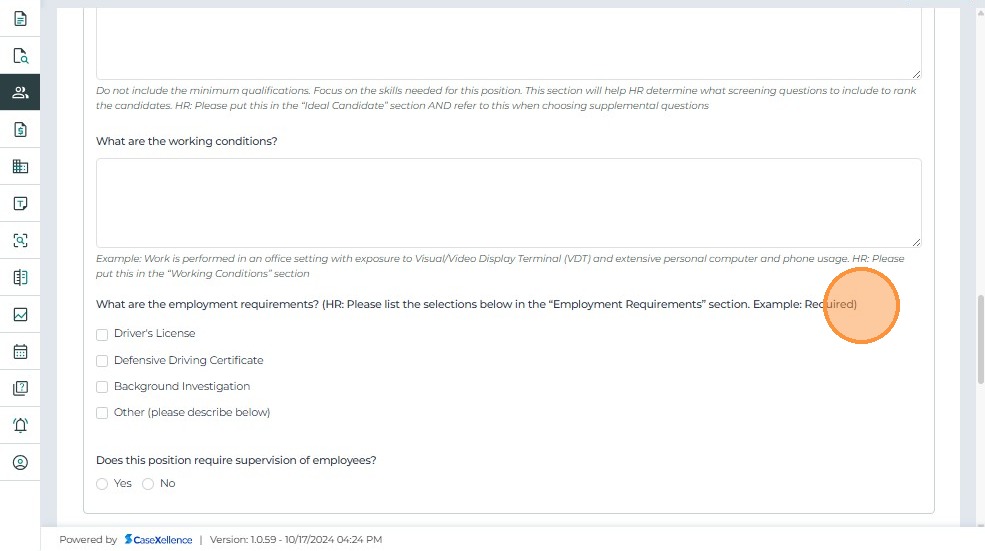Image resolution: width=985 pixels, height=551 pixels.
Task: Click the chart image sidebar icon
Action: 20,315
